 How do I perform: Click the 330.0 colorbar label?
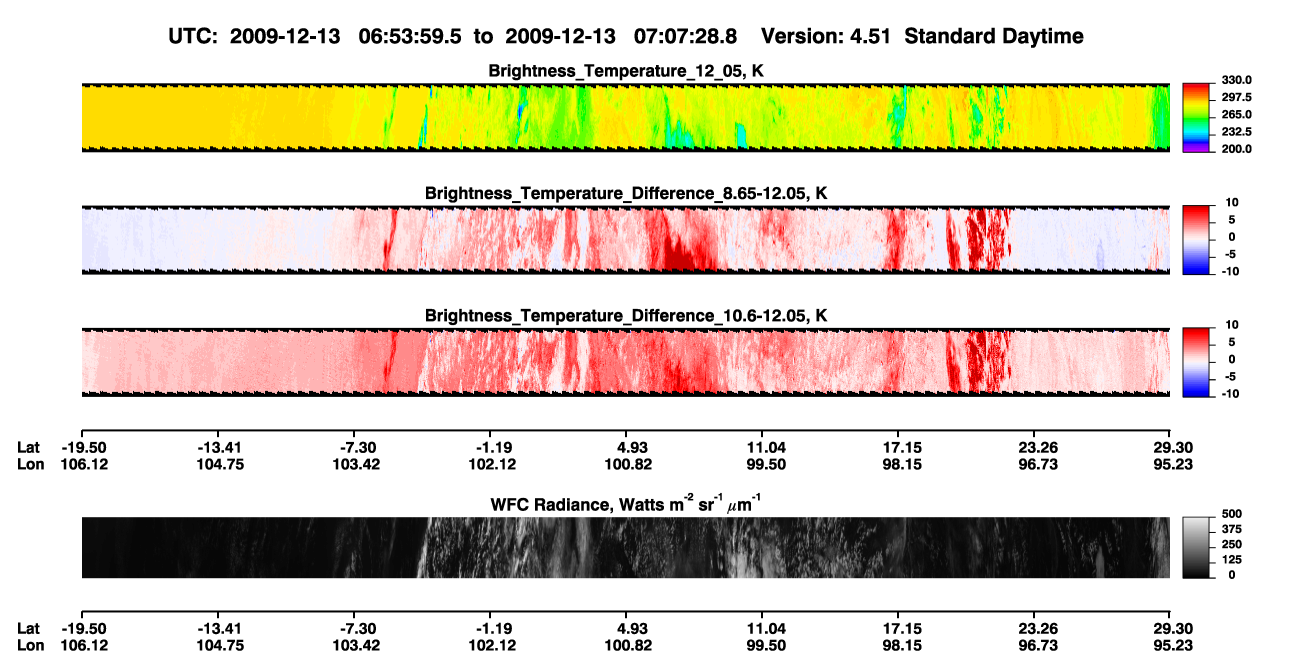pos(1238,80)
